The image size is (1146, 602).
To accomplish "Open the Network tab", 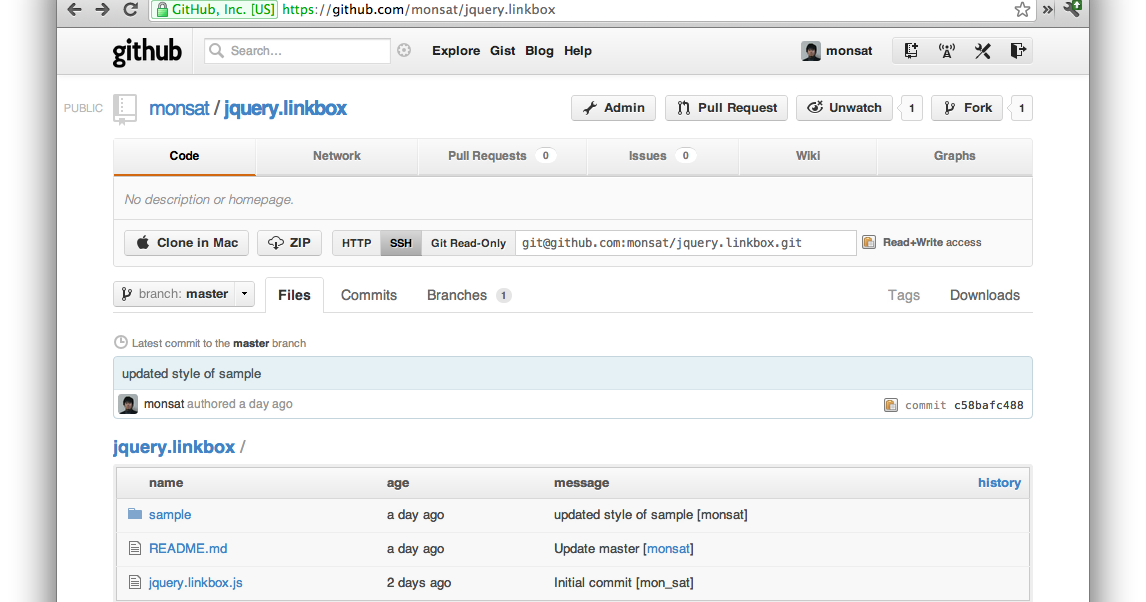I will coord(337,156).
